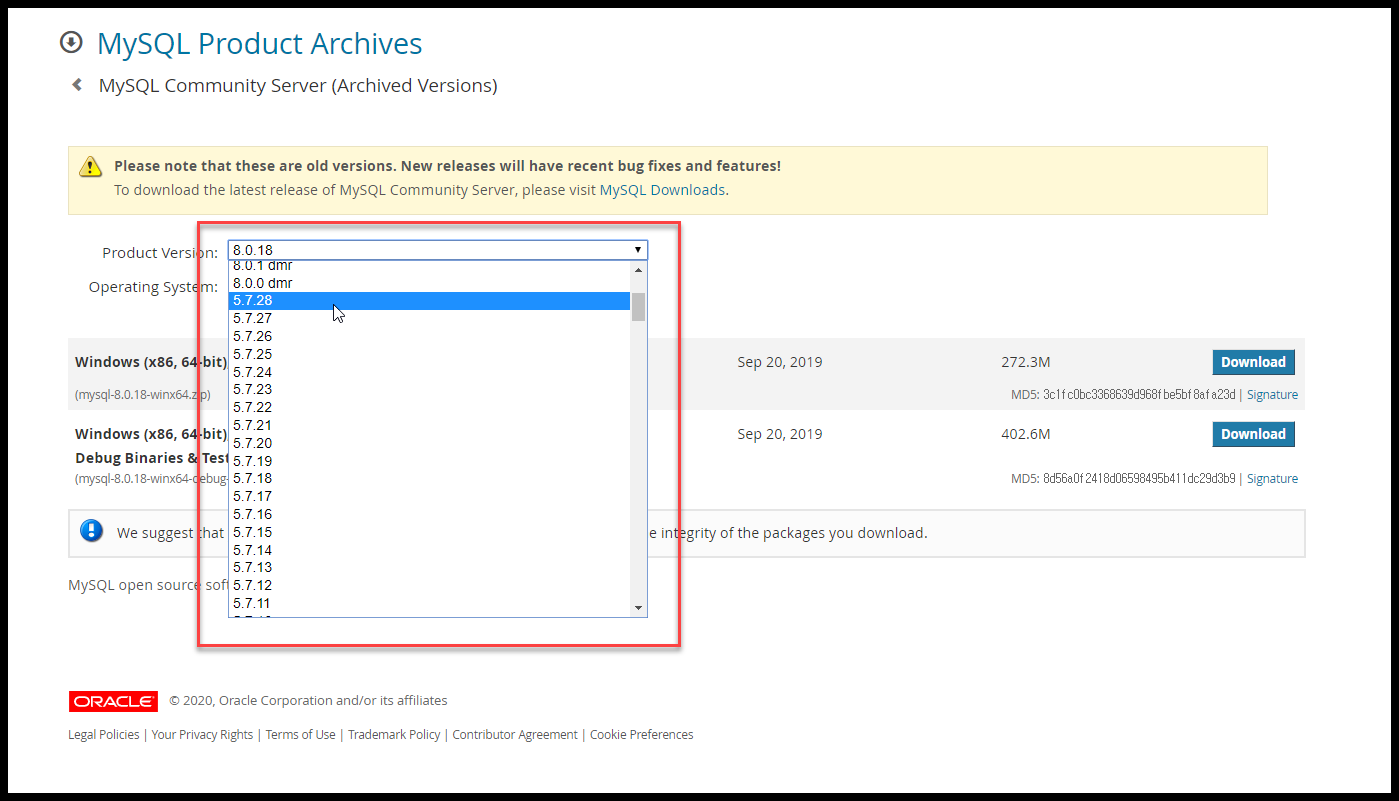The image size is (1399, 801).
Task: Click the 272.3M file size text
Action: coord(1025,362)
